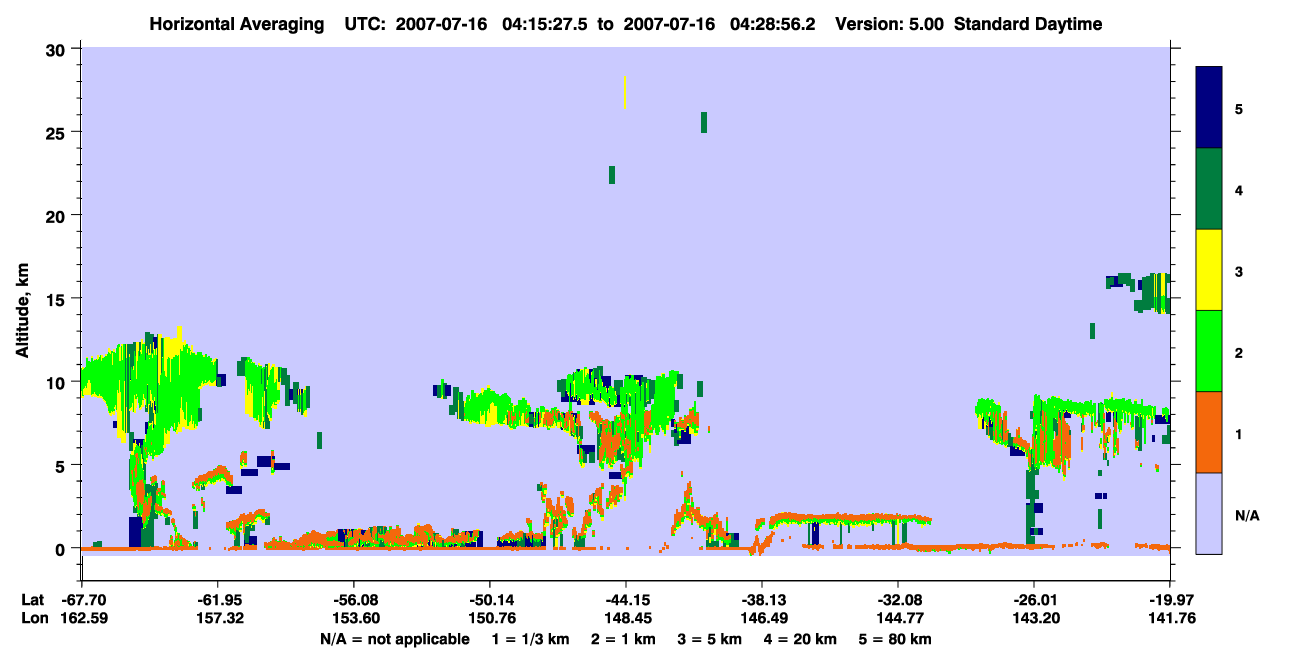Click start time '04:15:27.5' in title
1300x667 pixels.
(x=547, y=24)
